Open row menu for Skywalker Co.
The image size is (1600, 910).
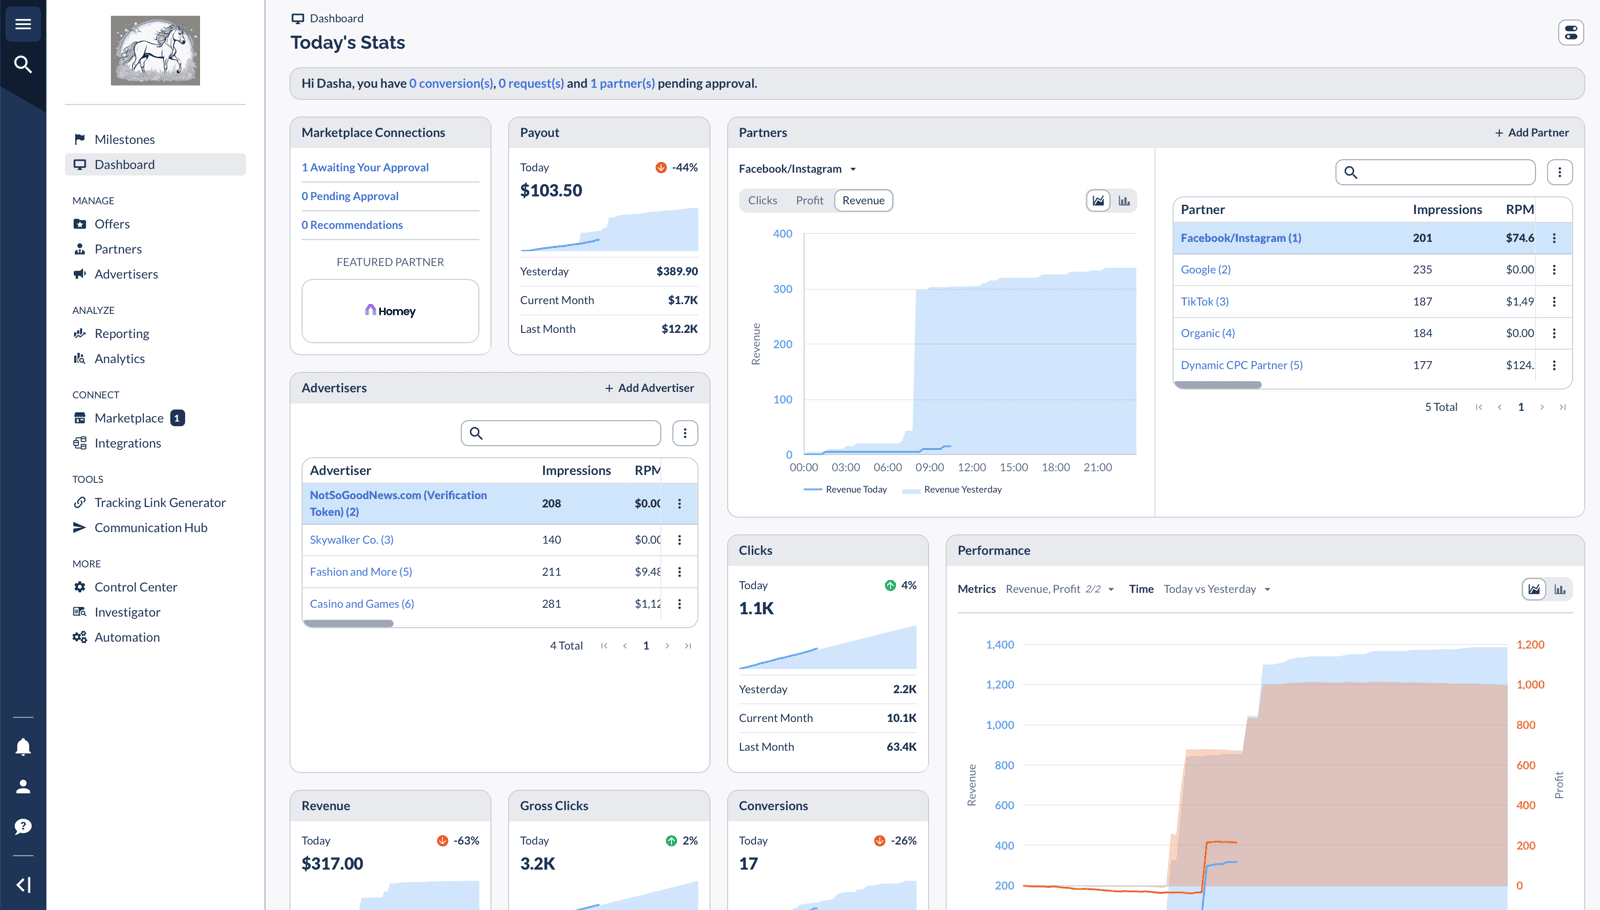click(680, 540)
